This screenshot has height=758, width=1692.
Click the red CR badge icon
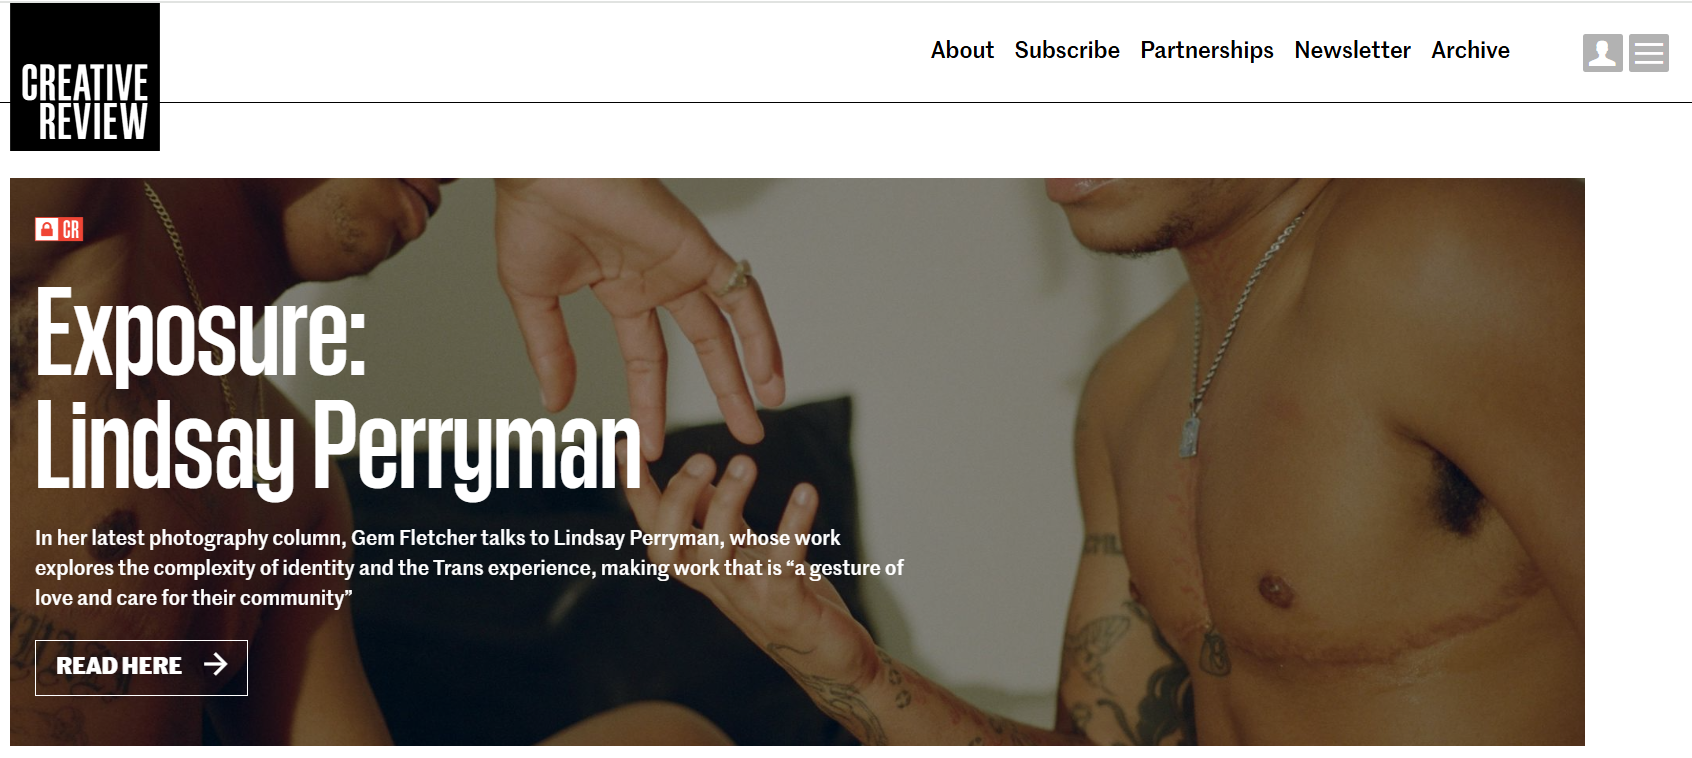click(71, 229)
